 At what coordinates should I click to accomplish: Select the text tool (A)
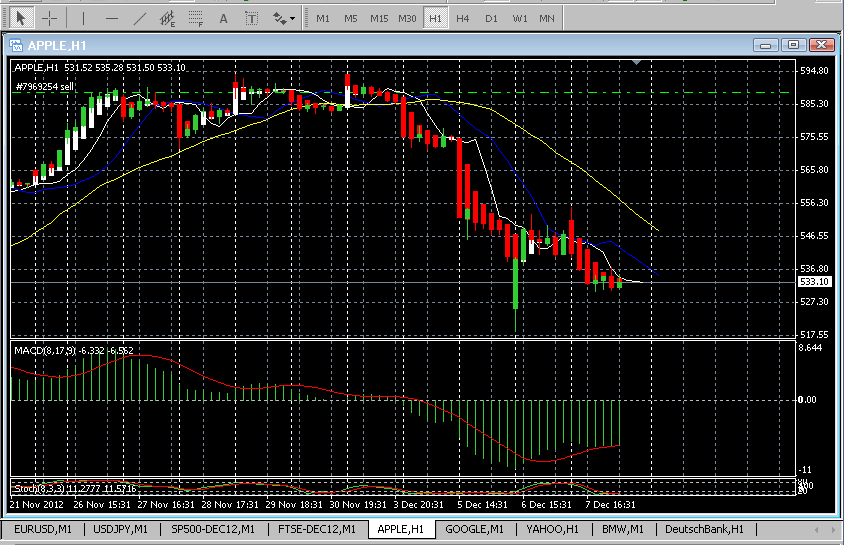(x=223, y=18)
